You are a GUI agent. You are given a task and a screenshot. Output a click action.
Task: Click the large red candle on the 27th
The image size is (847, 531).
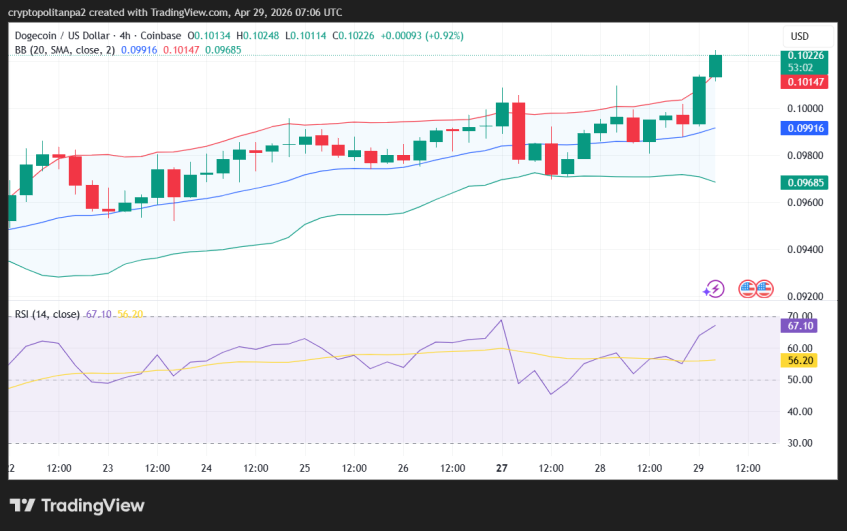click(518, 130)
